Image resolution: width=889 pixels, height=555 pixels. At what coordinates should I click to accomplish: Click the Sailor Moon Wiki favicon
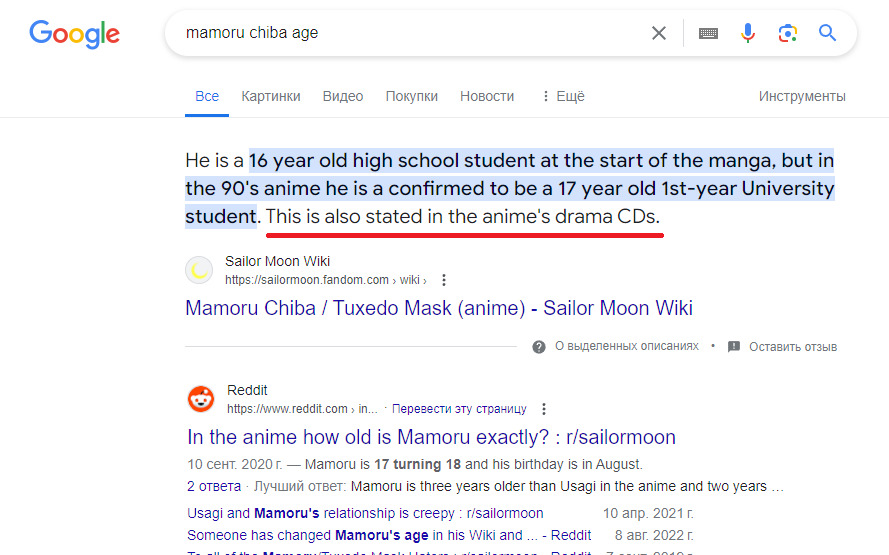coord(200,270)
